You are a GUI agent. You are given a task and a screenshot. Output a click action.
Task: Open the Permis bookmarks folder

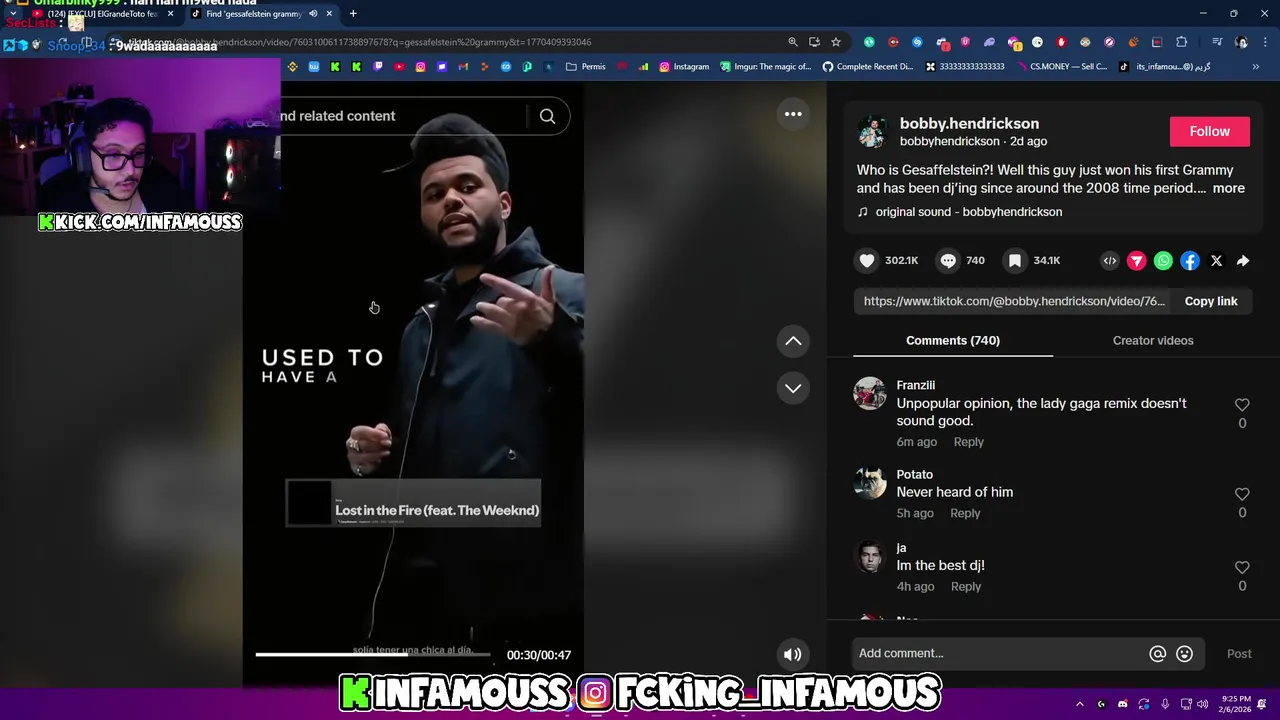coord(586,67)
